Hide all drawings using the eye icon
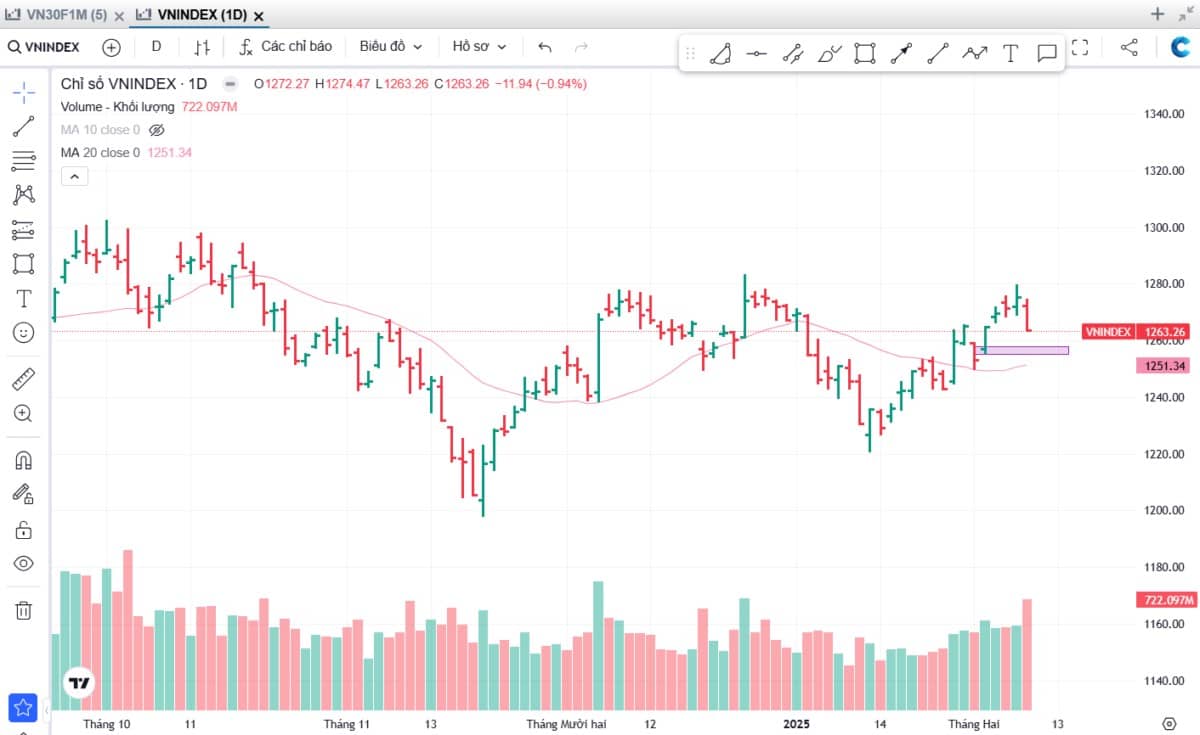1200x735 pixels. click(x=24, y=564)
